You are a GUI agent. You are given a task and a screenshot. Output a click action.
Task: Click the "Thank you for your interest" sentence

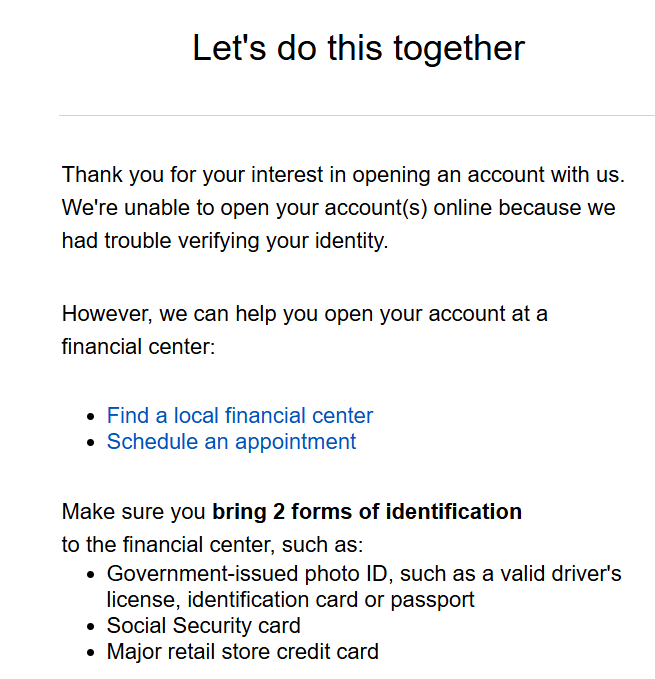point(343,174)
